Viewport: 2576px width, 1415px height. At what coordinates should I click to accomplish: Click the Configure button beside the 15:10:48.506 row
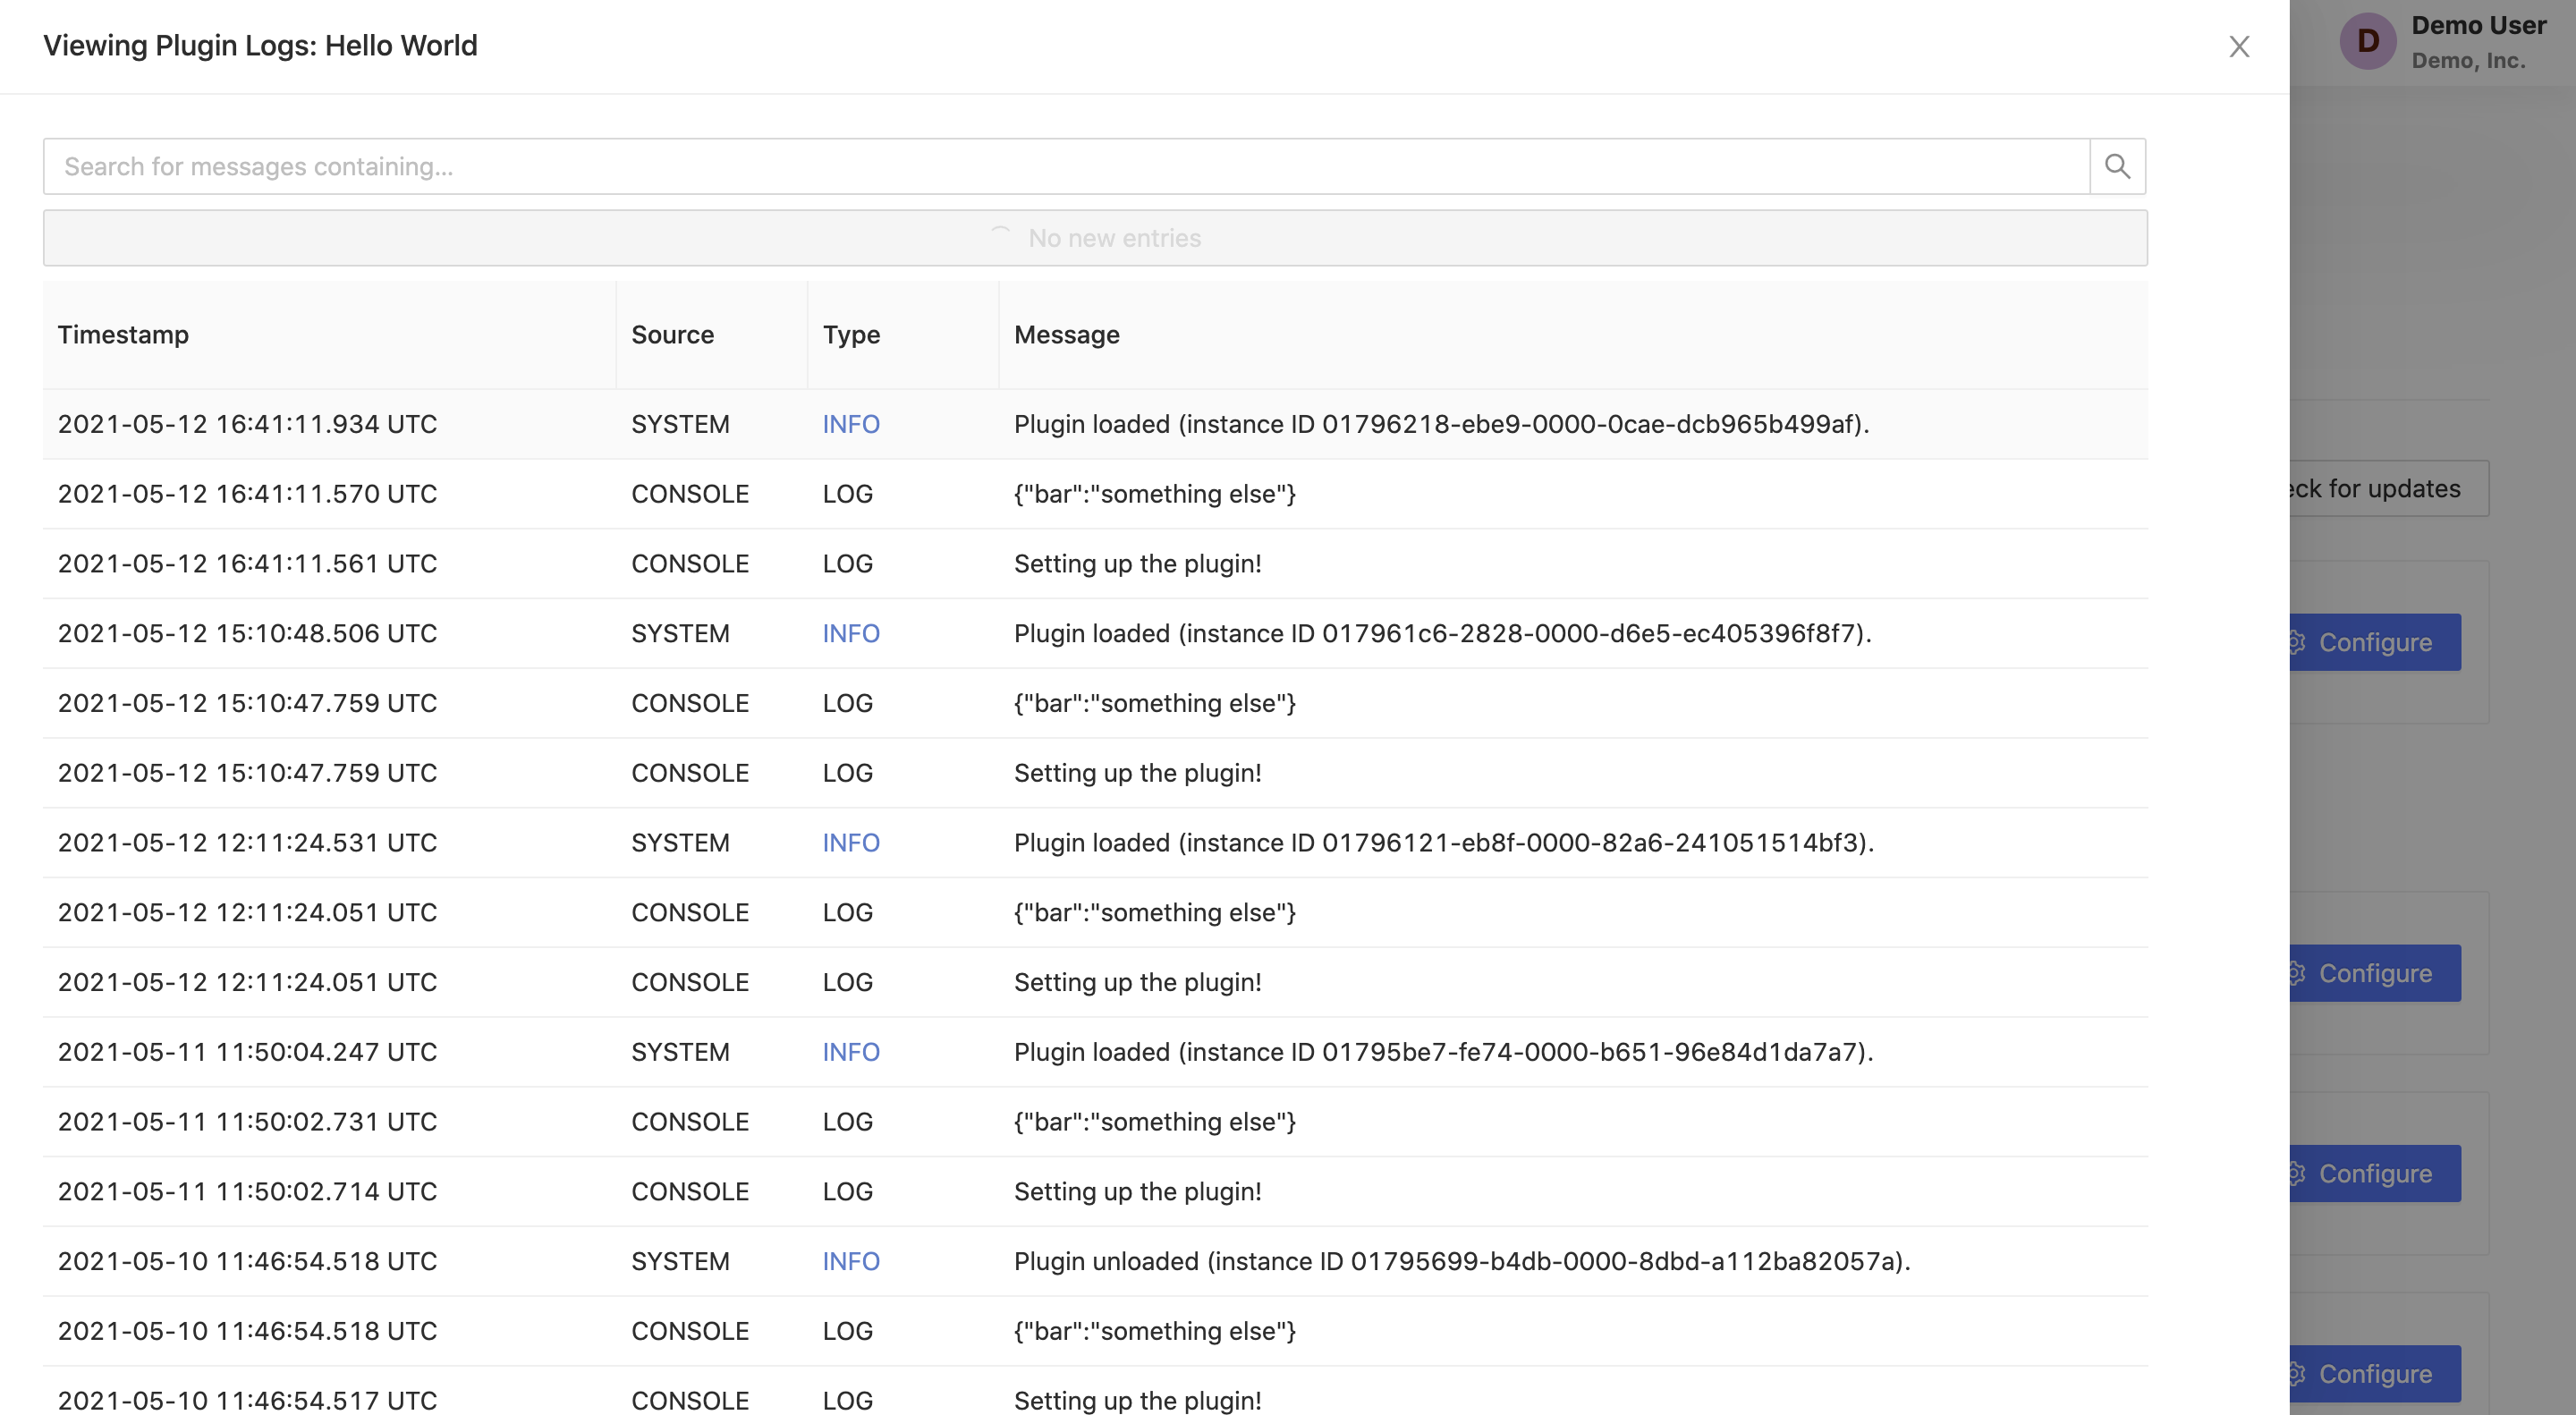pyautogui.click(x=2374, y=642)
